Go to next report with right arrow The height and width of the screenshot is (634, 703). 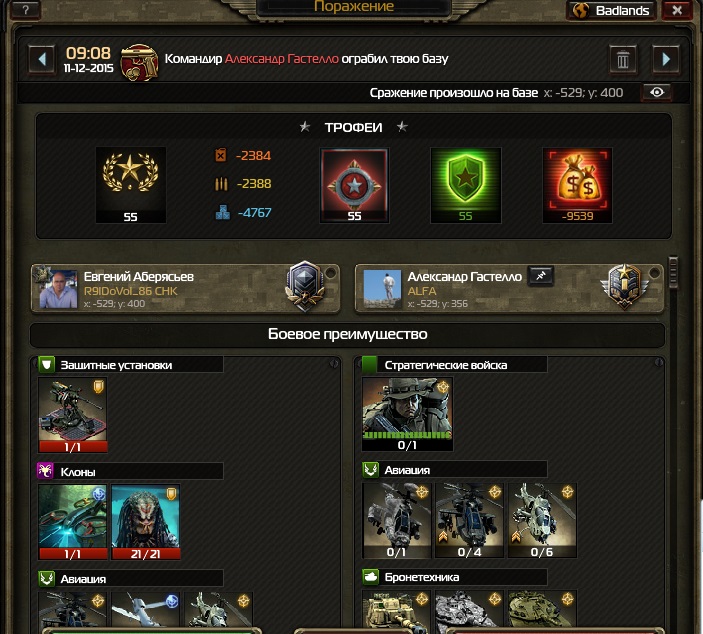click(666, 59)
